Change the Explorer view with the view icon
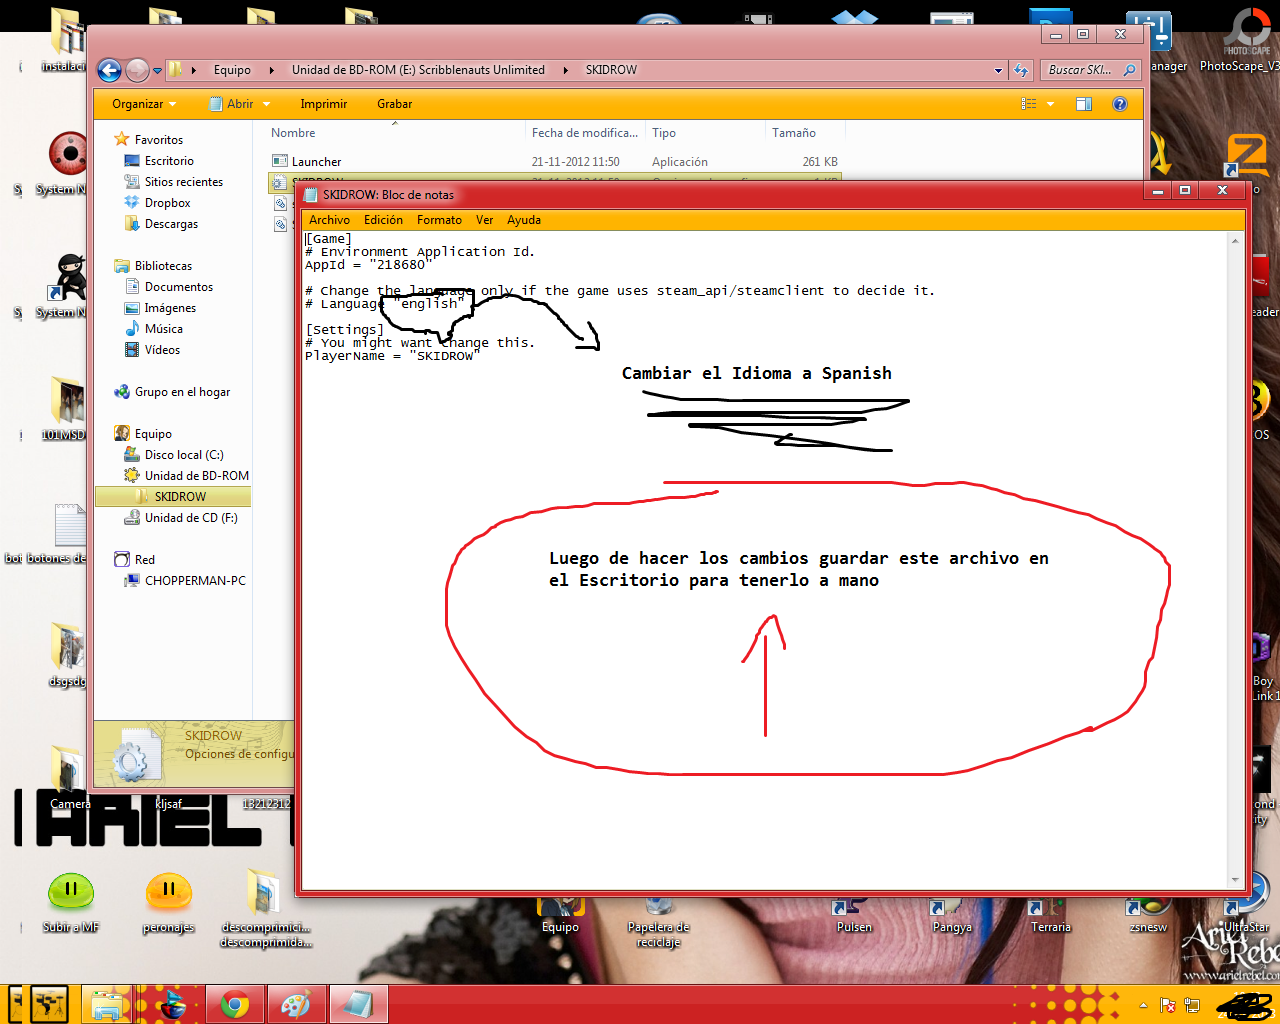Image resolution: width=1280 pixels, height=1024 pixels. pyautogui.click(x=1029, y=104)
